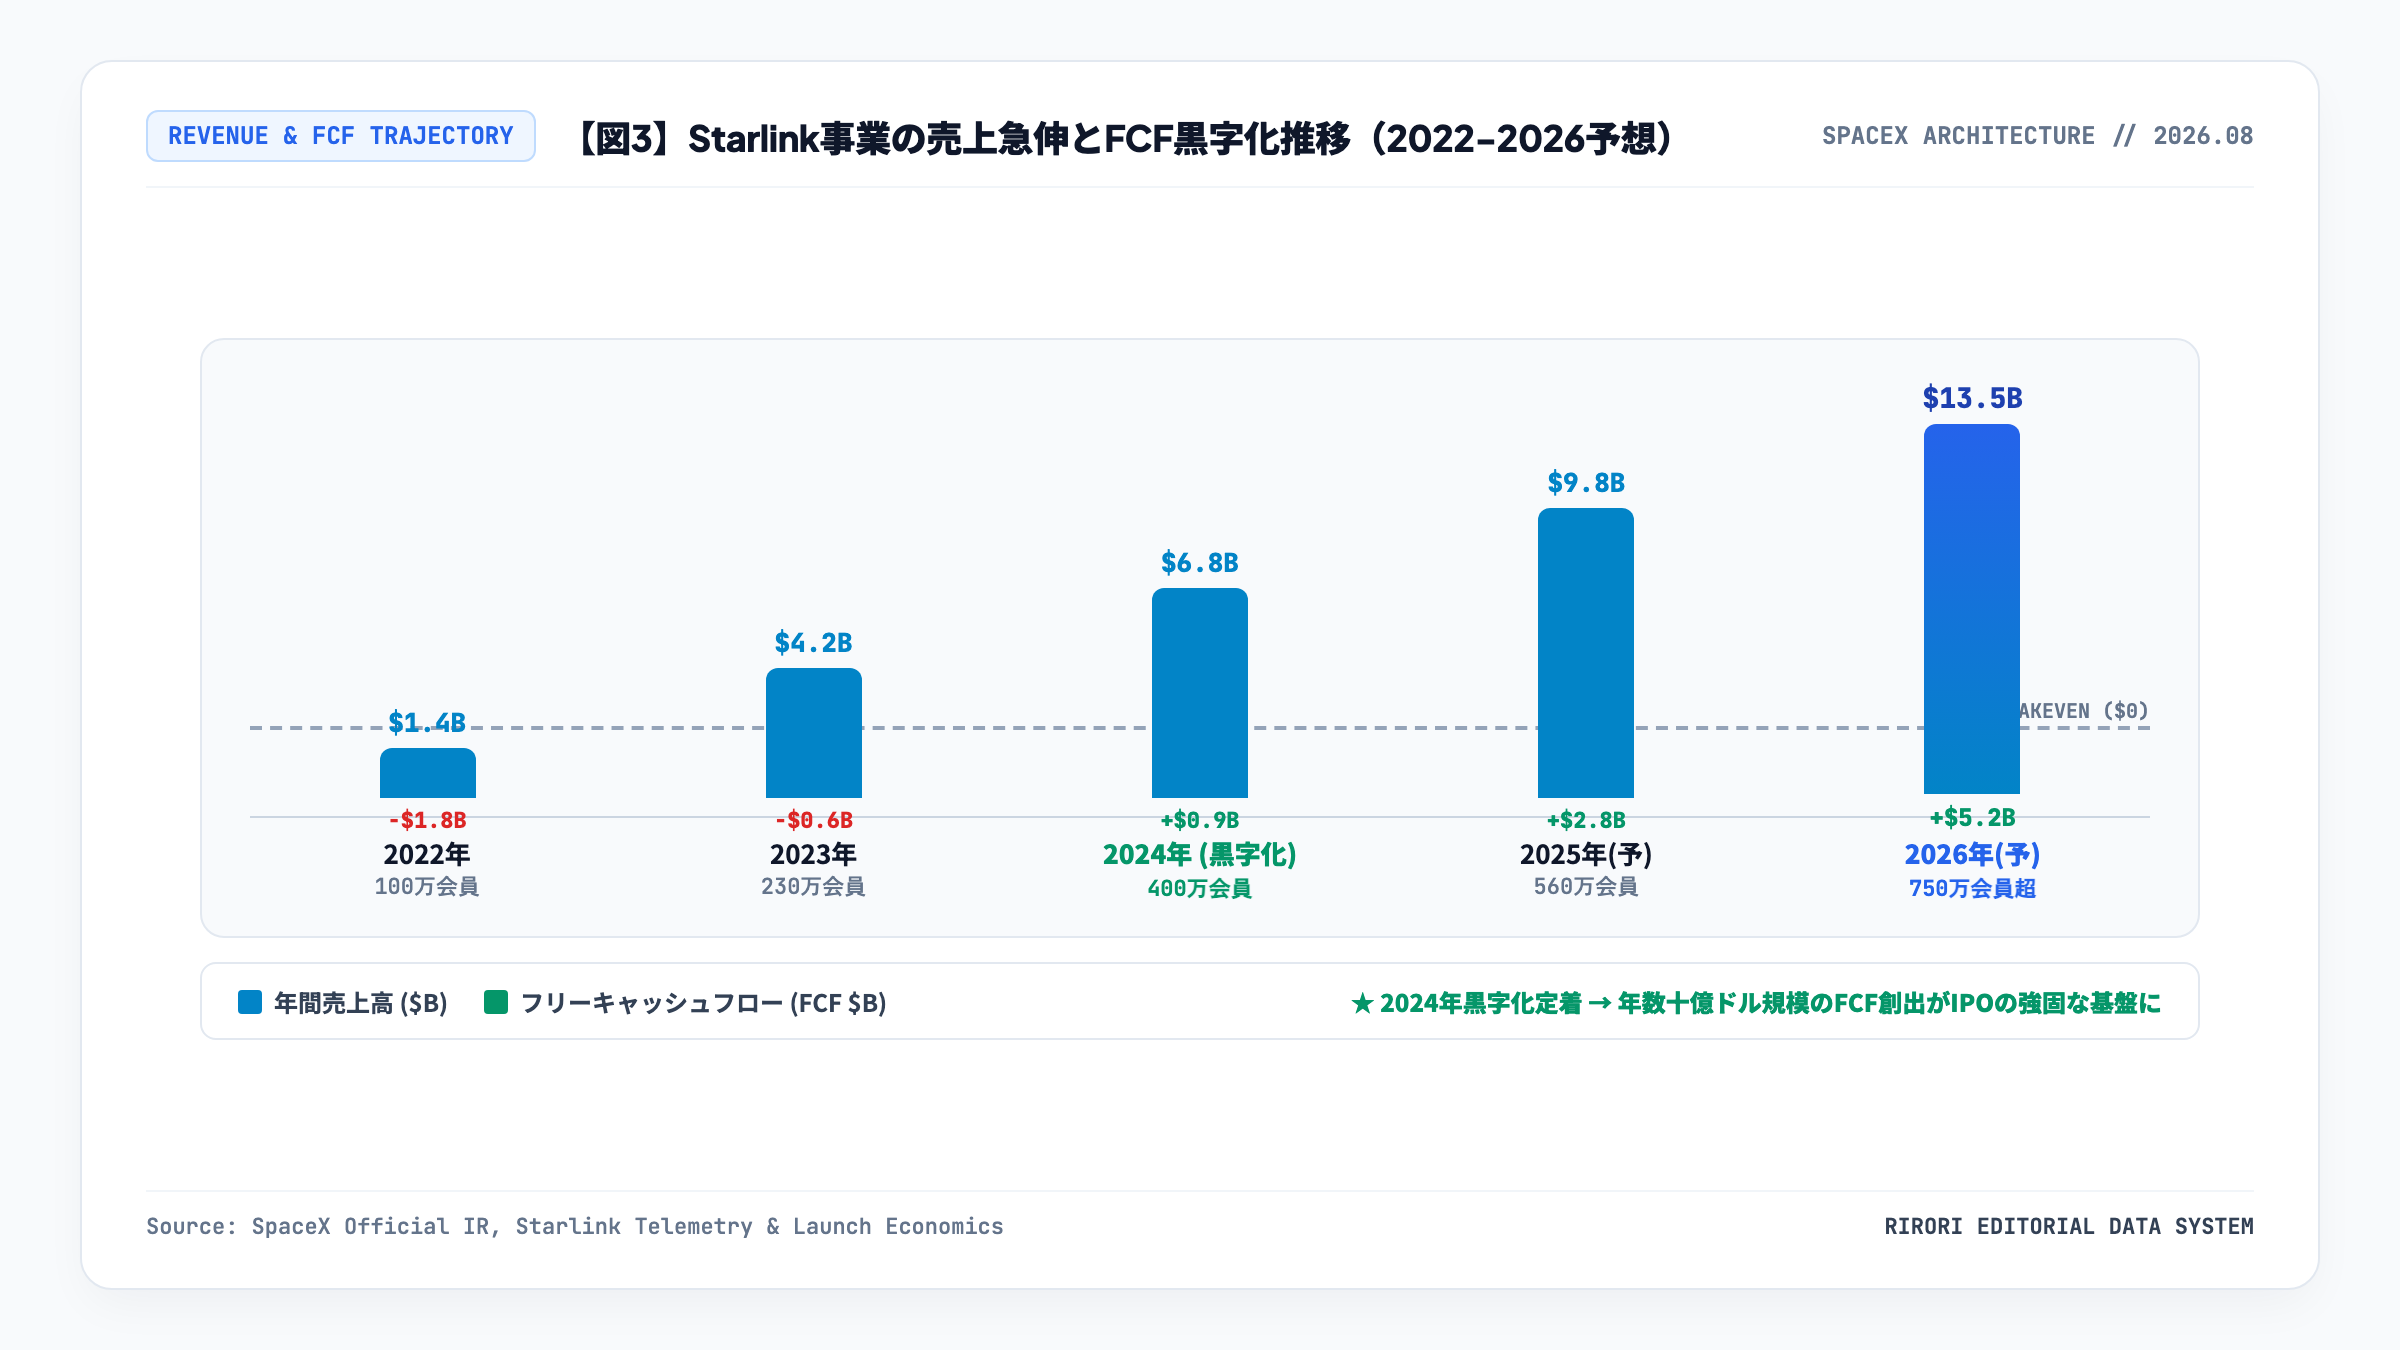Click the フリーキャッシュフロー (FCF $B) legend label
2400x1350 pixels.
(x=704, y=1003)
